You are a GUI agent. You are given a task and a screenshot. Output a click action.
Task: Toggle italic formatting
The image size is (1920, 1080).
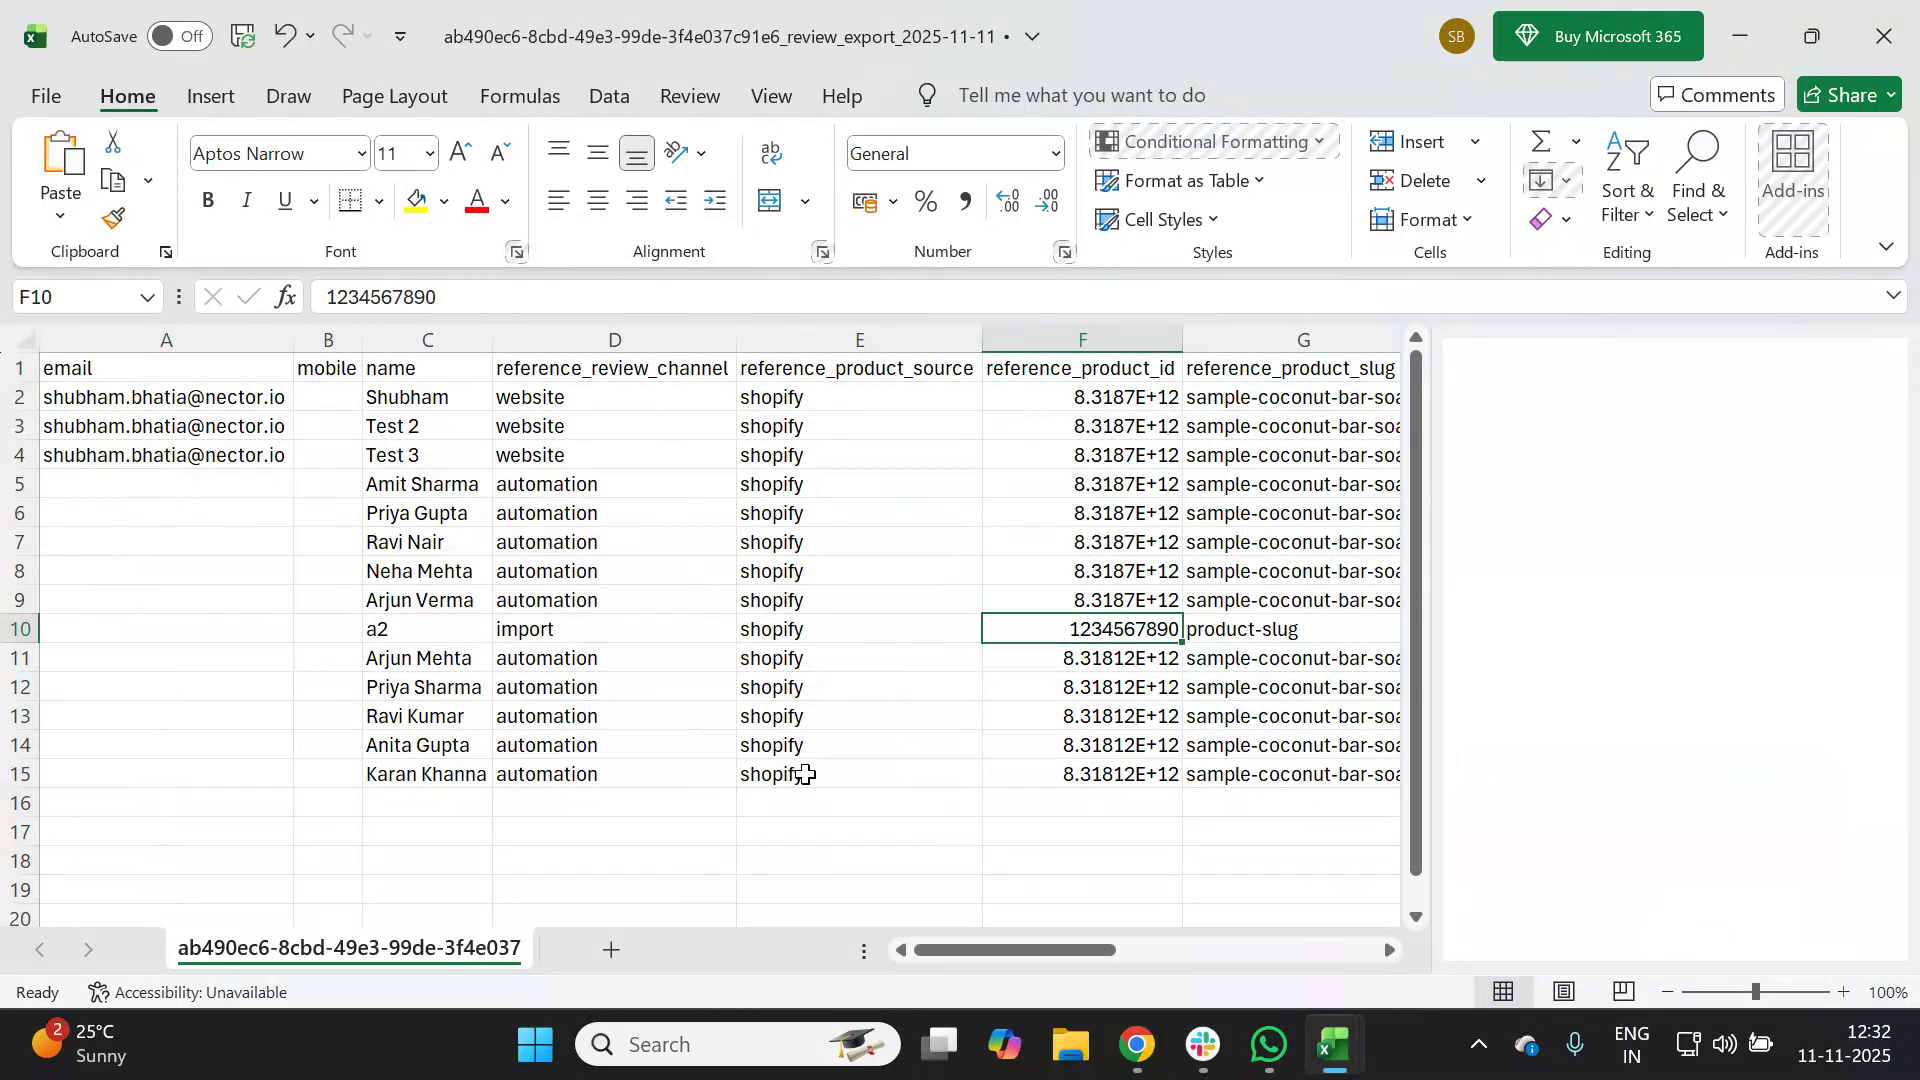(x=246, y=200)
